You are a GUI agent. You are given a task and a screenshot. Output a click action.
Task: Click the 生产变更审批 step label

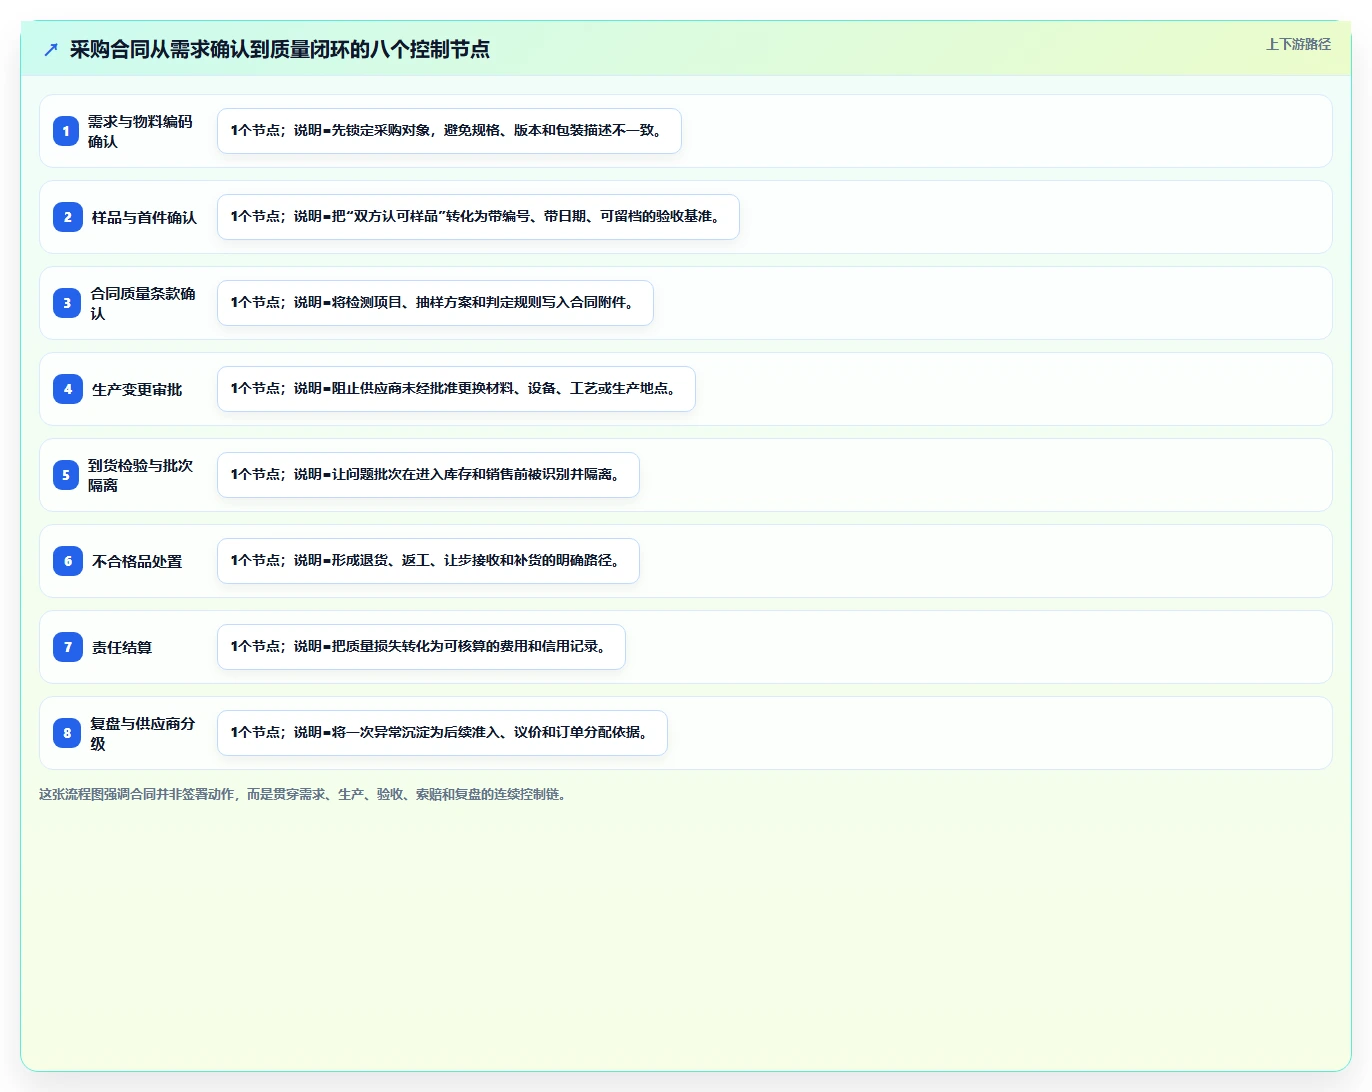pos(137,389)
